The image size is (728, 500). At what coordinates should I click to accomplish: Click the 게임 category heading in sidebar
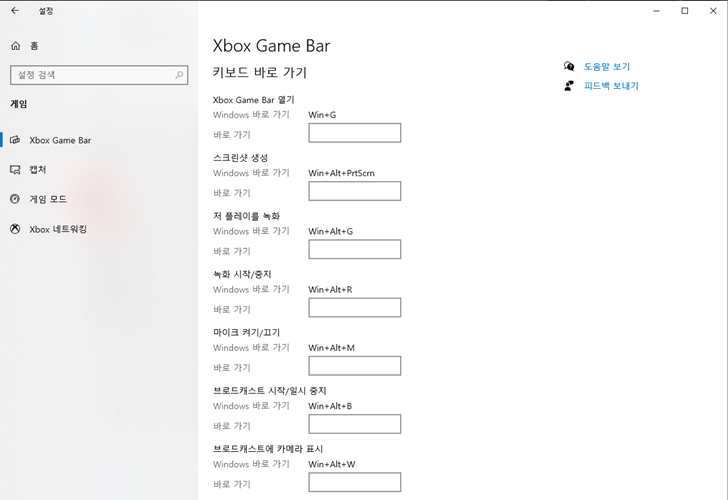tap(19, 104)
